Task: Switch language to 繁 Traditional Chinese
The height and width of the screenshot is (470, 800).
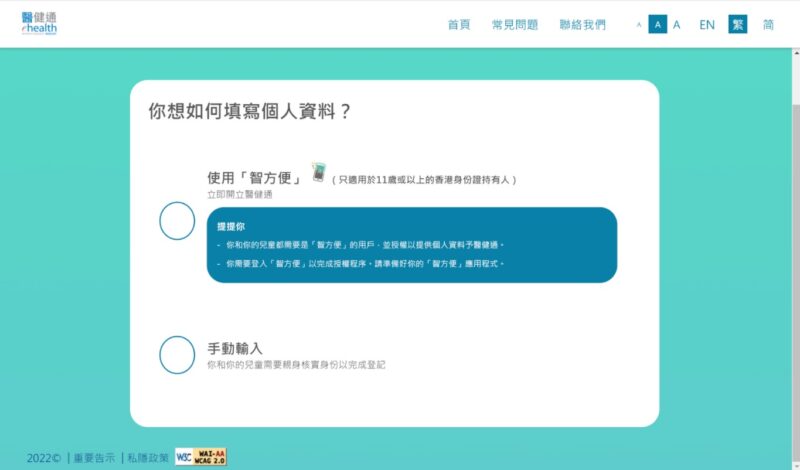Action: (x=738, y=25)
